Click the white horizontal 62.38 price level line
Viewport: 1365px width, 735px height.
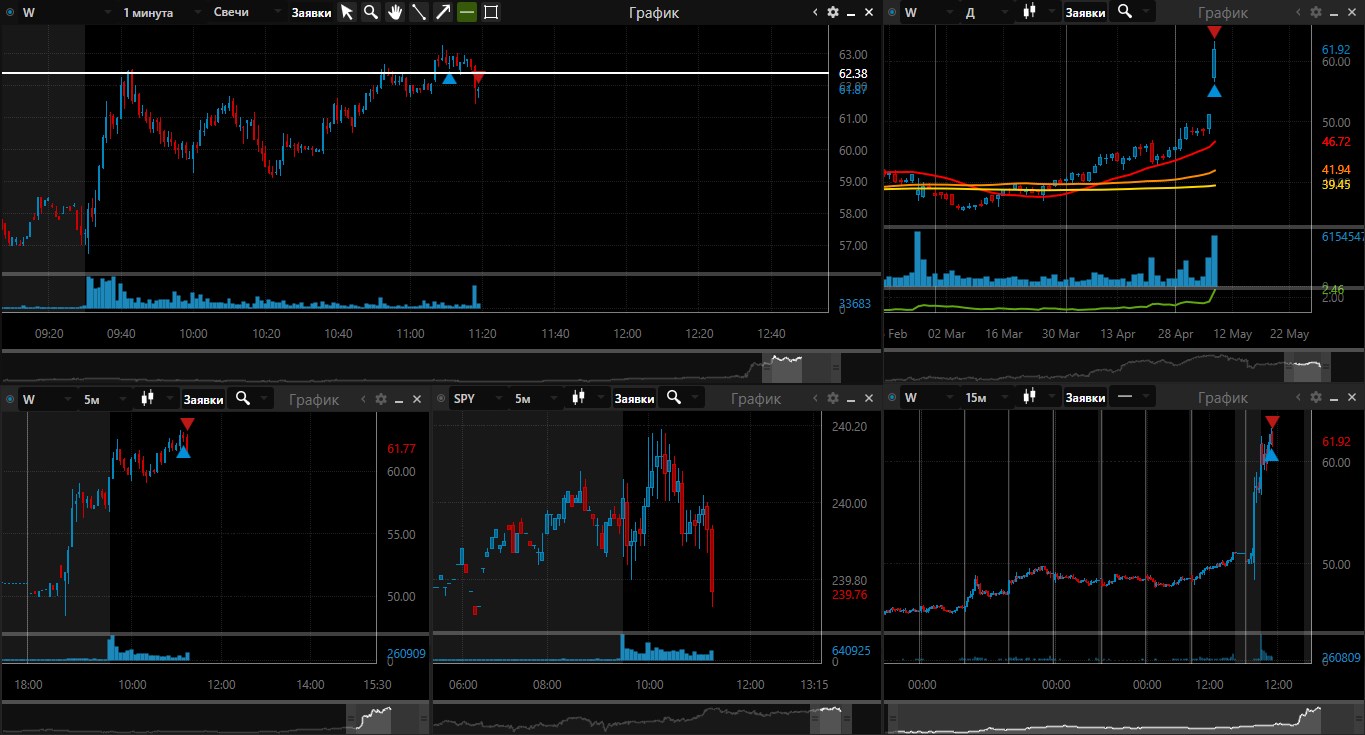pos(415,73)
